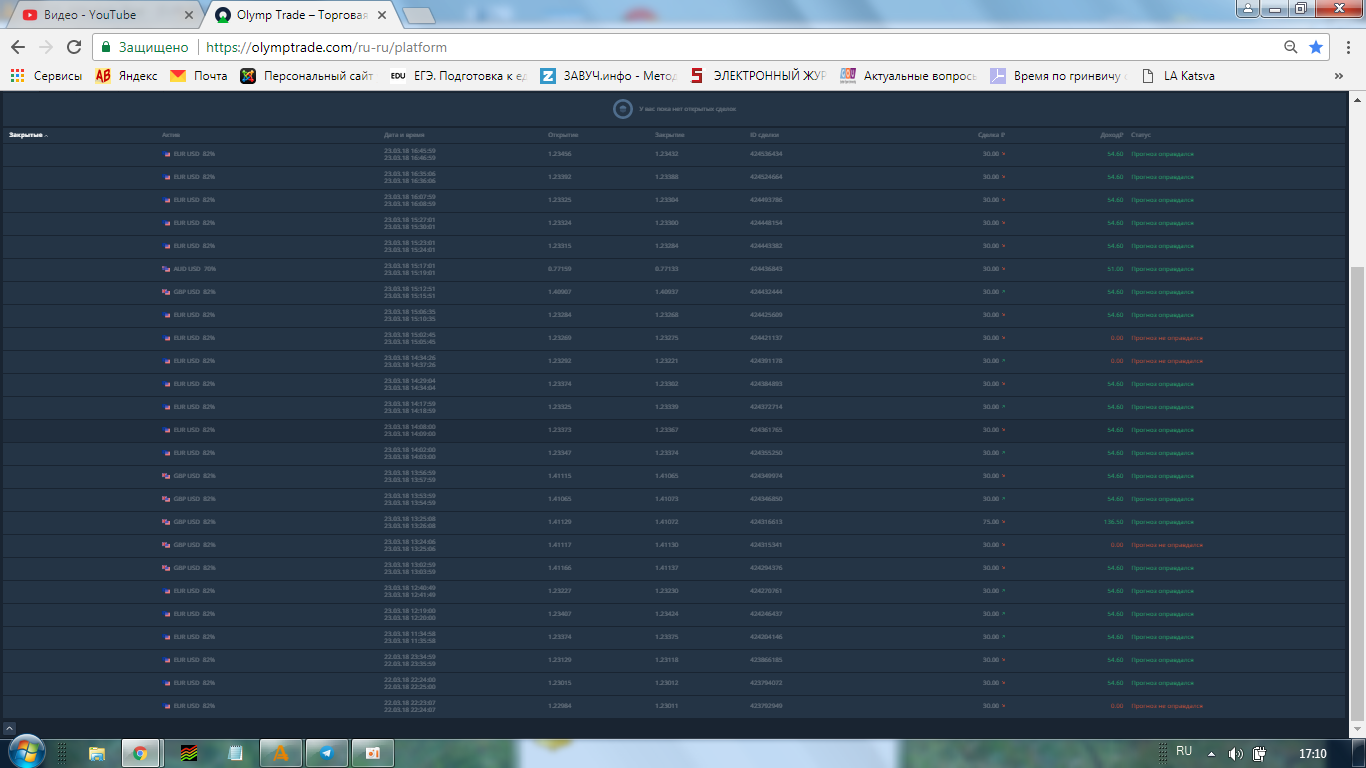This screenshot has height=768, width=1366.
Task: Click the 136.50 income value
Action: [1114, 522]
